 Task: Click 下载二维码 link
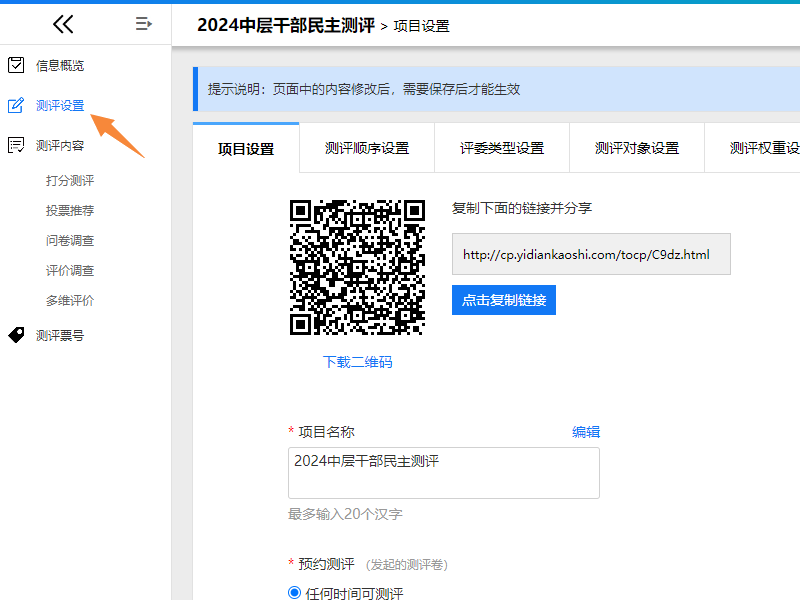click(x=357, y=362)
